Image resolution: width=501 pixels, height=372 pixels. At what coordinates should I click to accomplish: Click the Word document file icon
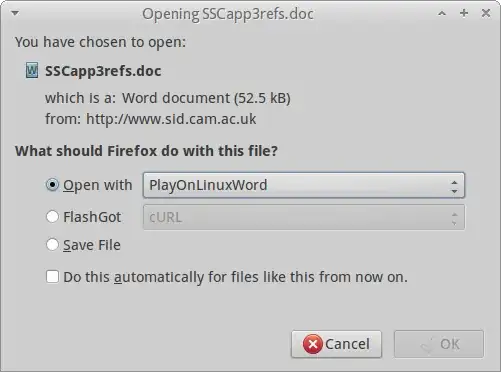(32, 70)
